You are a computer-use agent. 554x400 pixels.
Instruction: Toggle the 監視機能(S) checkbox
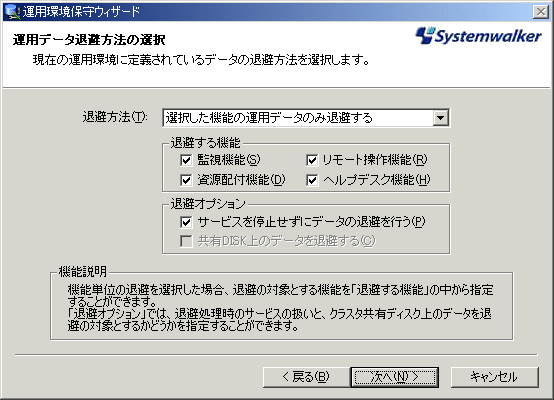click(x=186, y=160)
